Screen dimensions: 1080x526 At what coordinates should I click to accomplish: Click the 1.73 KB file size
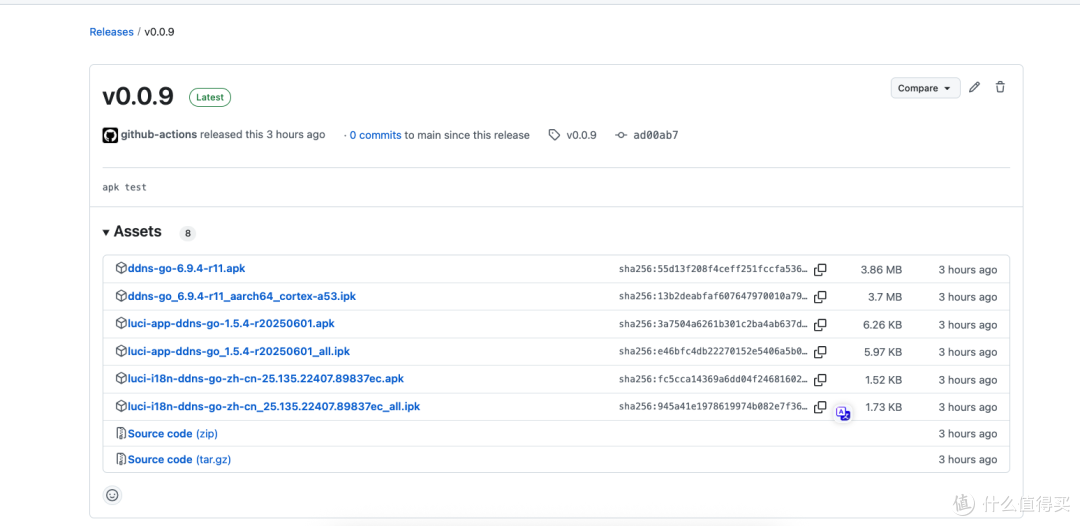(x=884, y=408)
